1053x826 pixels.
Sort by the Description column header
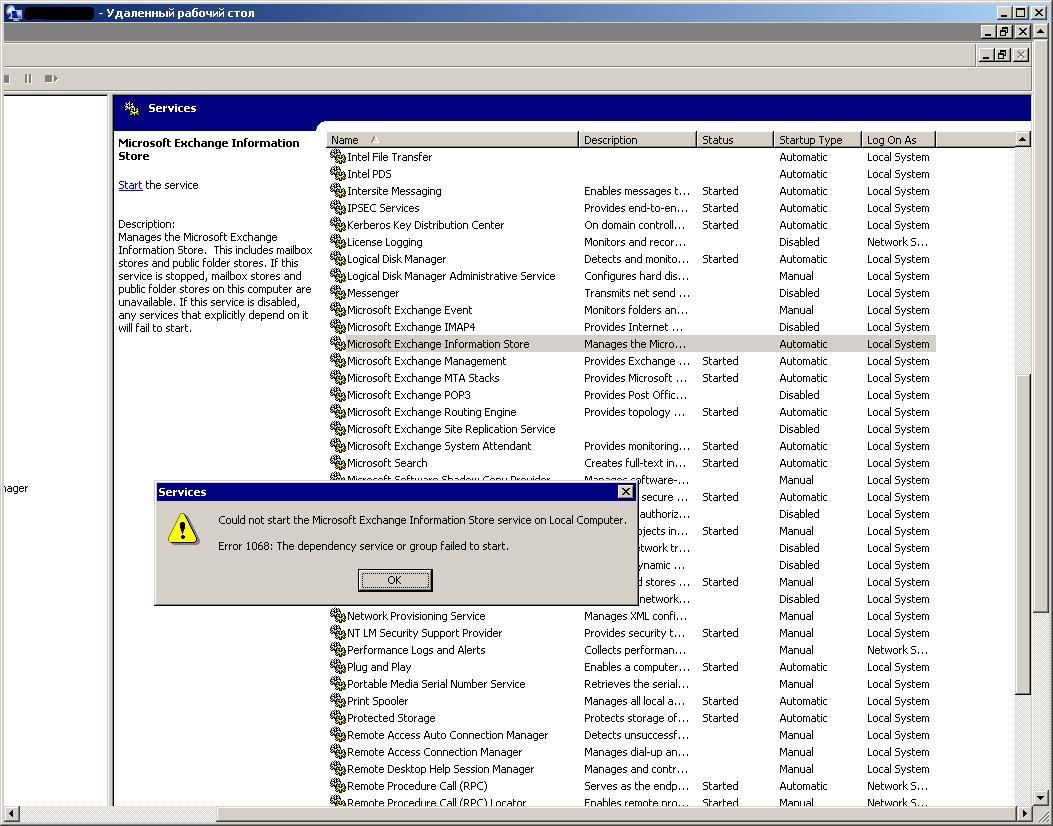pos(637,140)
